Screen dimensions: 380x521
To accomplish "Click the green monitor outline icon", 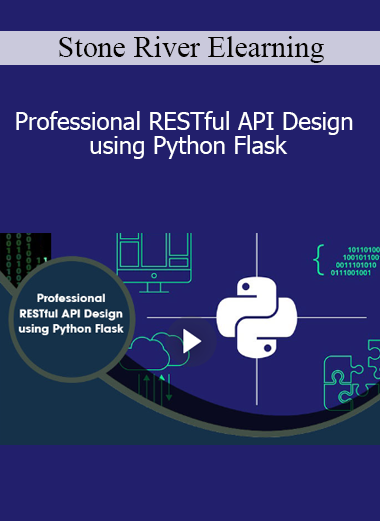I will (154, 263).
